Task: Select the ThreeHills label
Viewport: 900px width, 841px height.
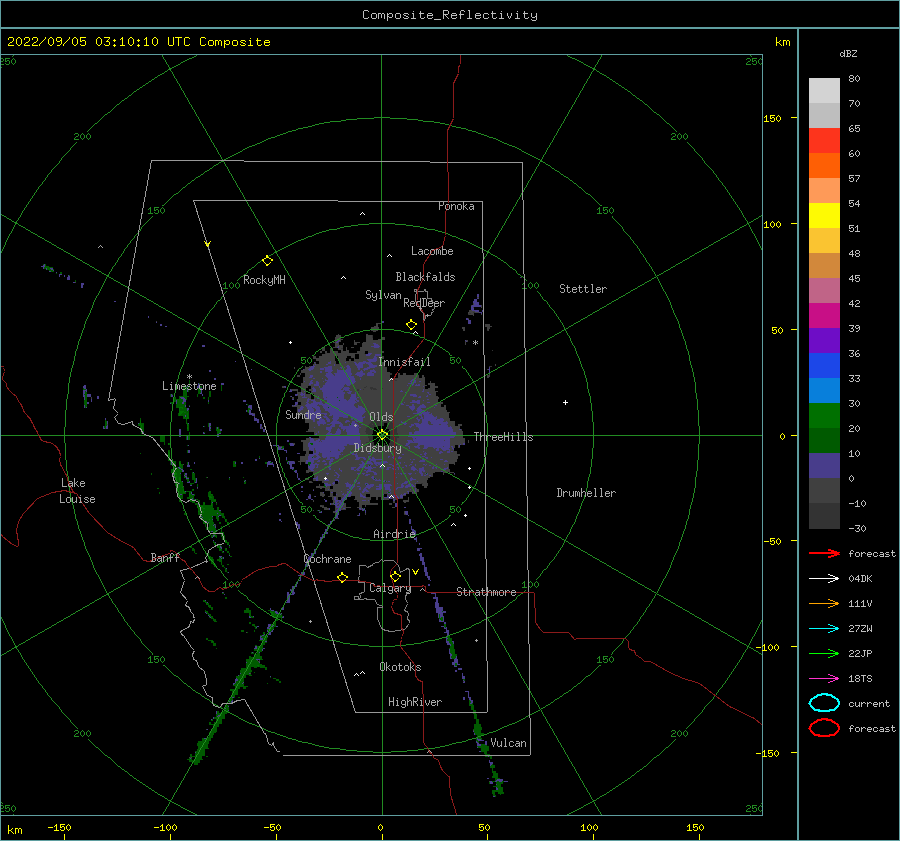Action: click(503, 437)
